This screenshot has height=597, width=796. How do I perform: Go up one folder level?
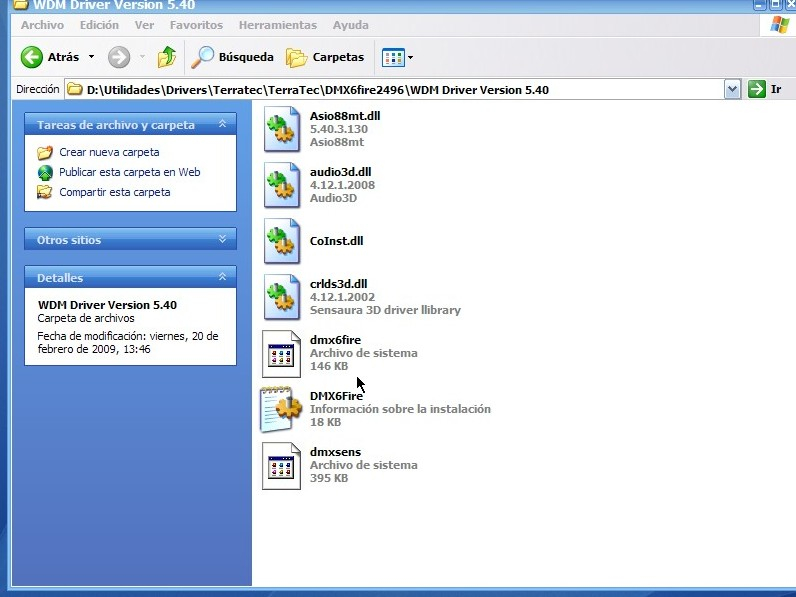coord(167,57)
